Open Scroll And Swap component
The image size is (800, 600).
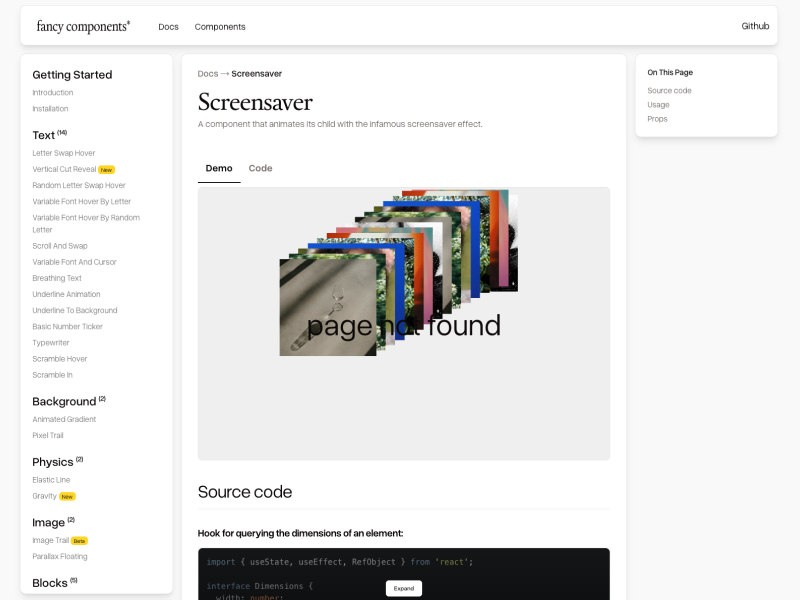tap(60, 246)
